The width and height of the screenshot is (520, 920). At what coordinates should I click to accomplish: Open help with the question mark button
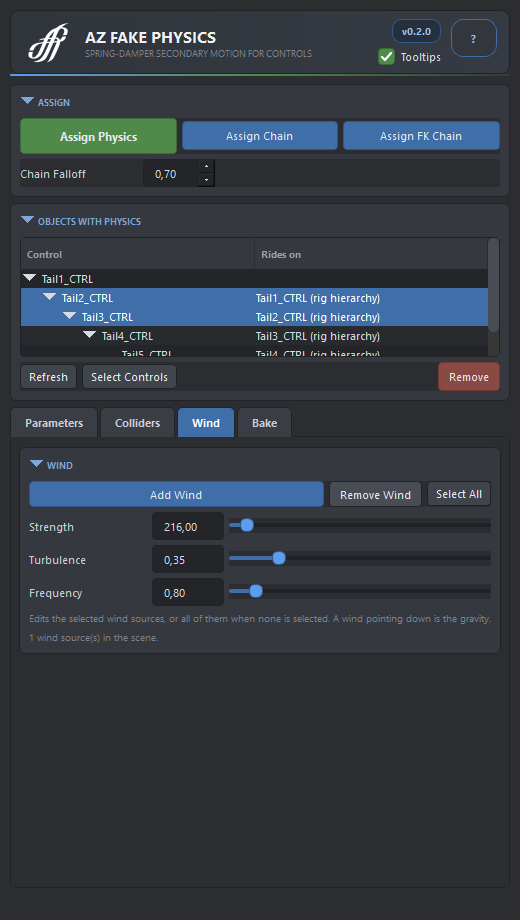point(474,39)
